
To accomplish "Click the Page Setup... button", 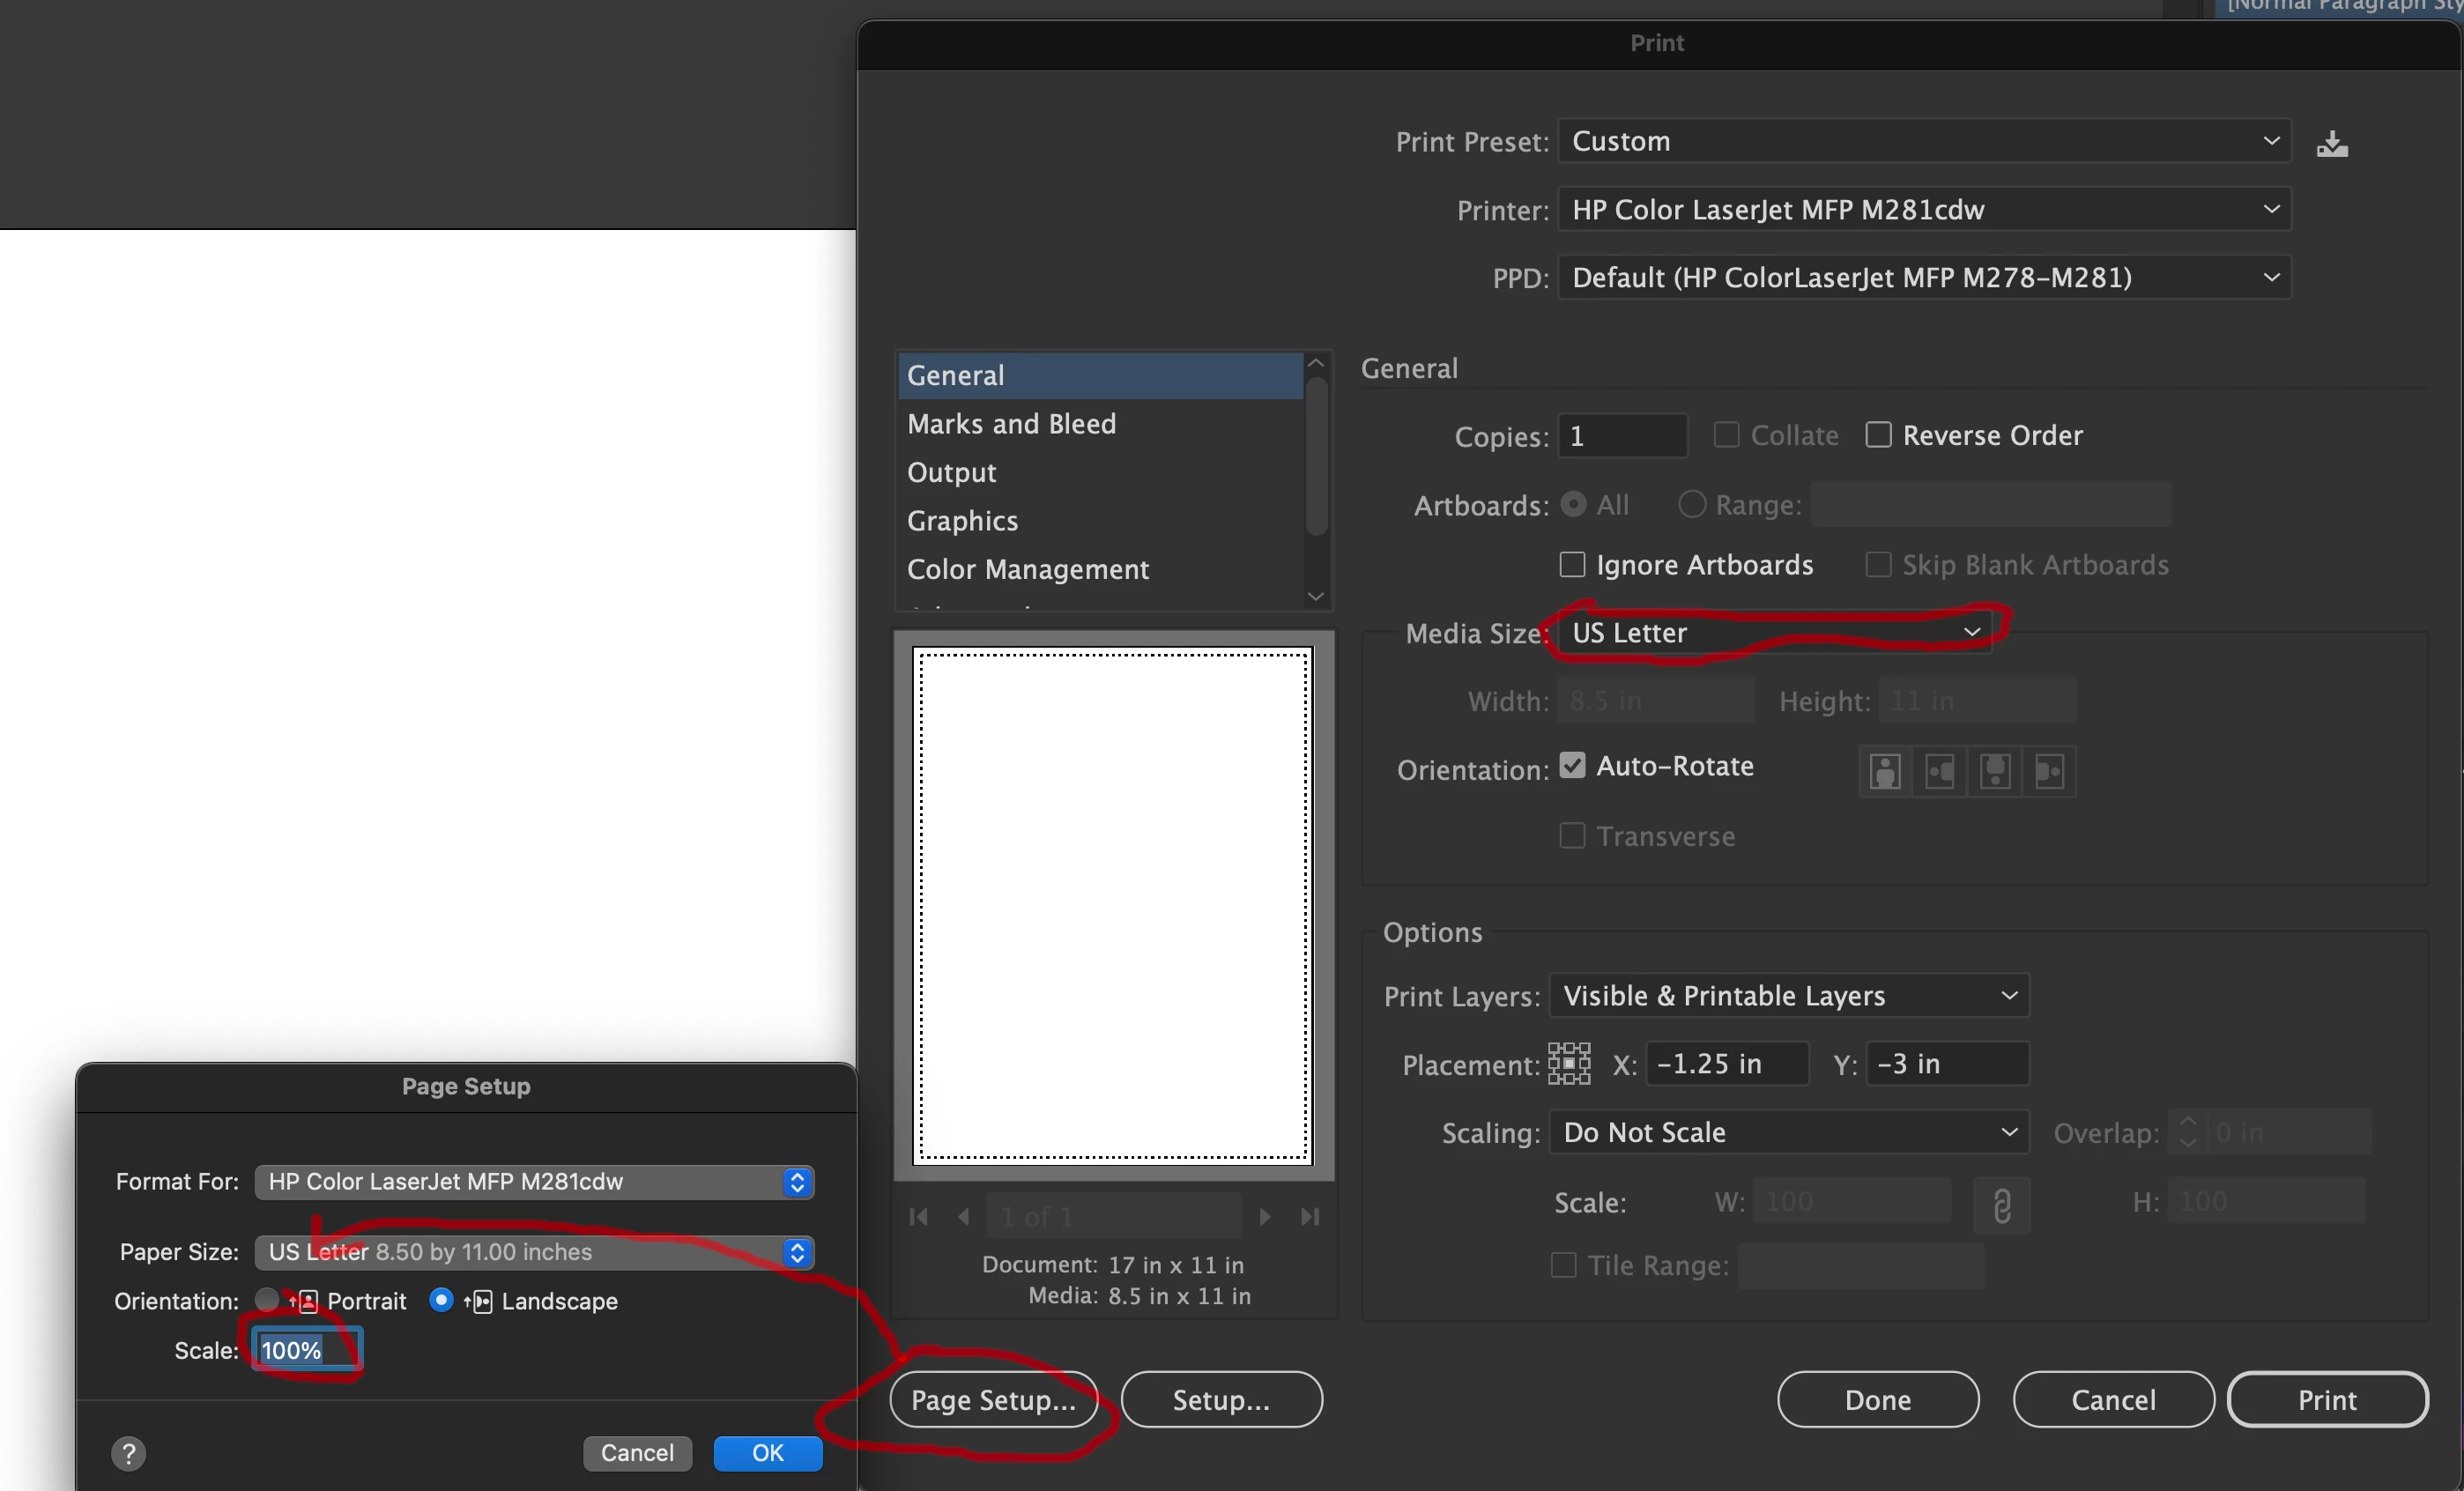I will [x=993, y=1400].
